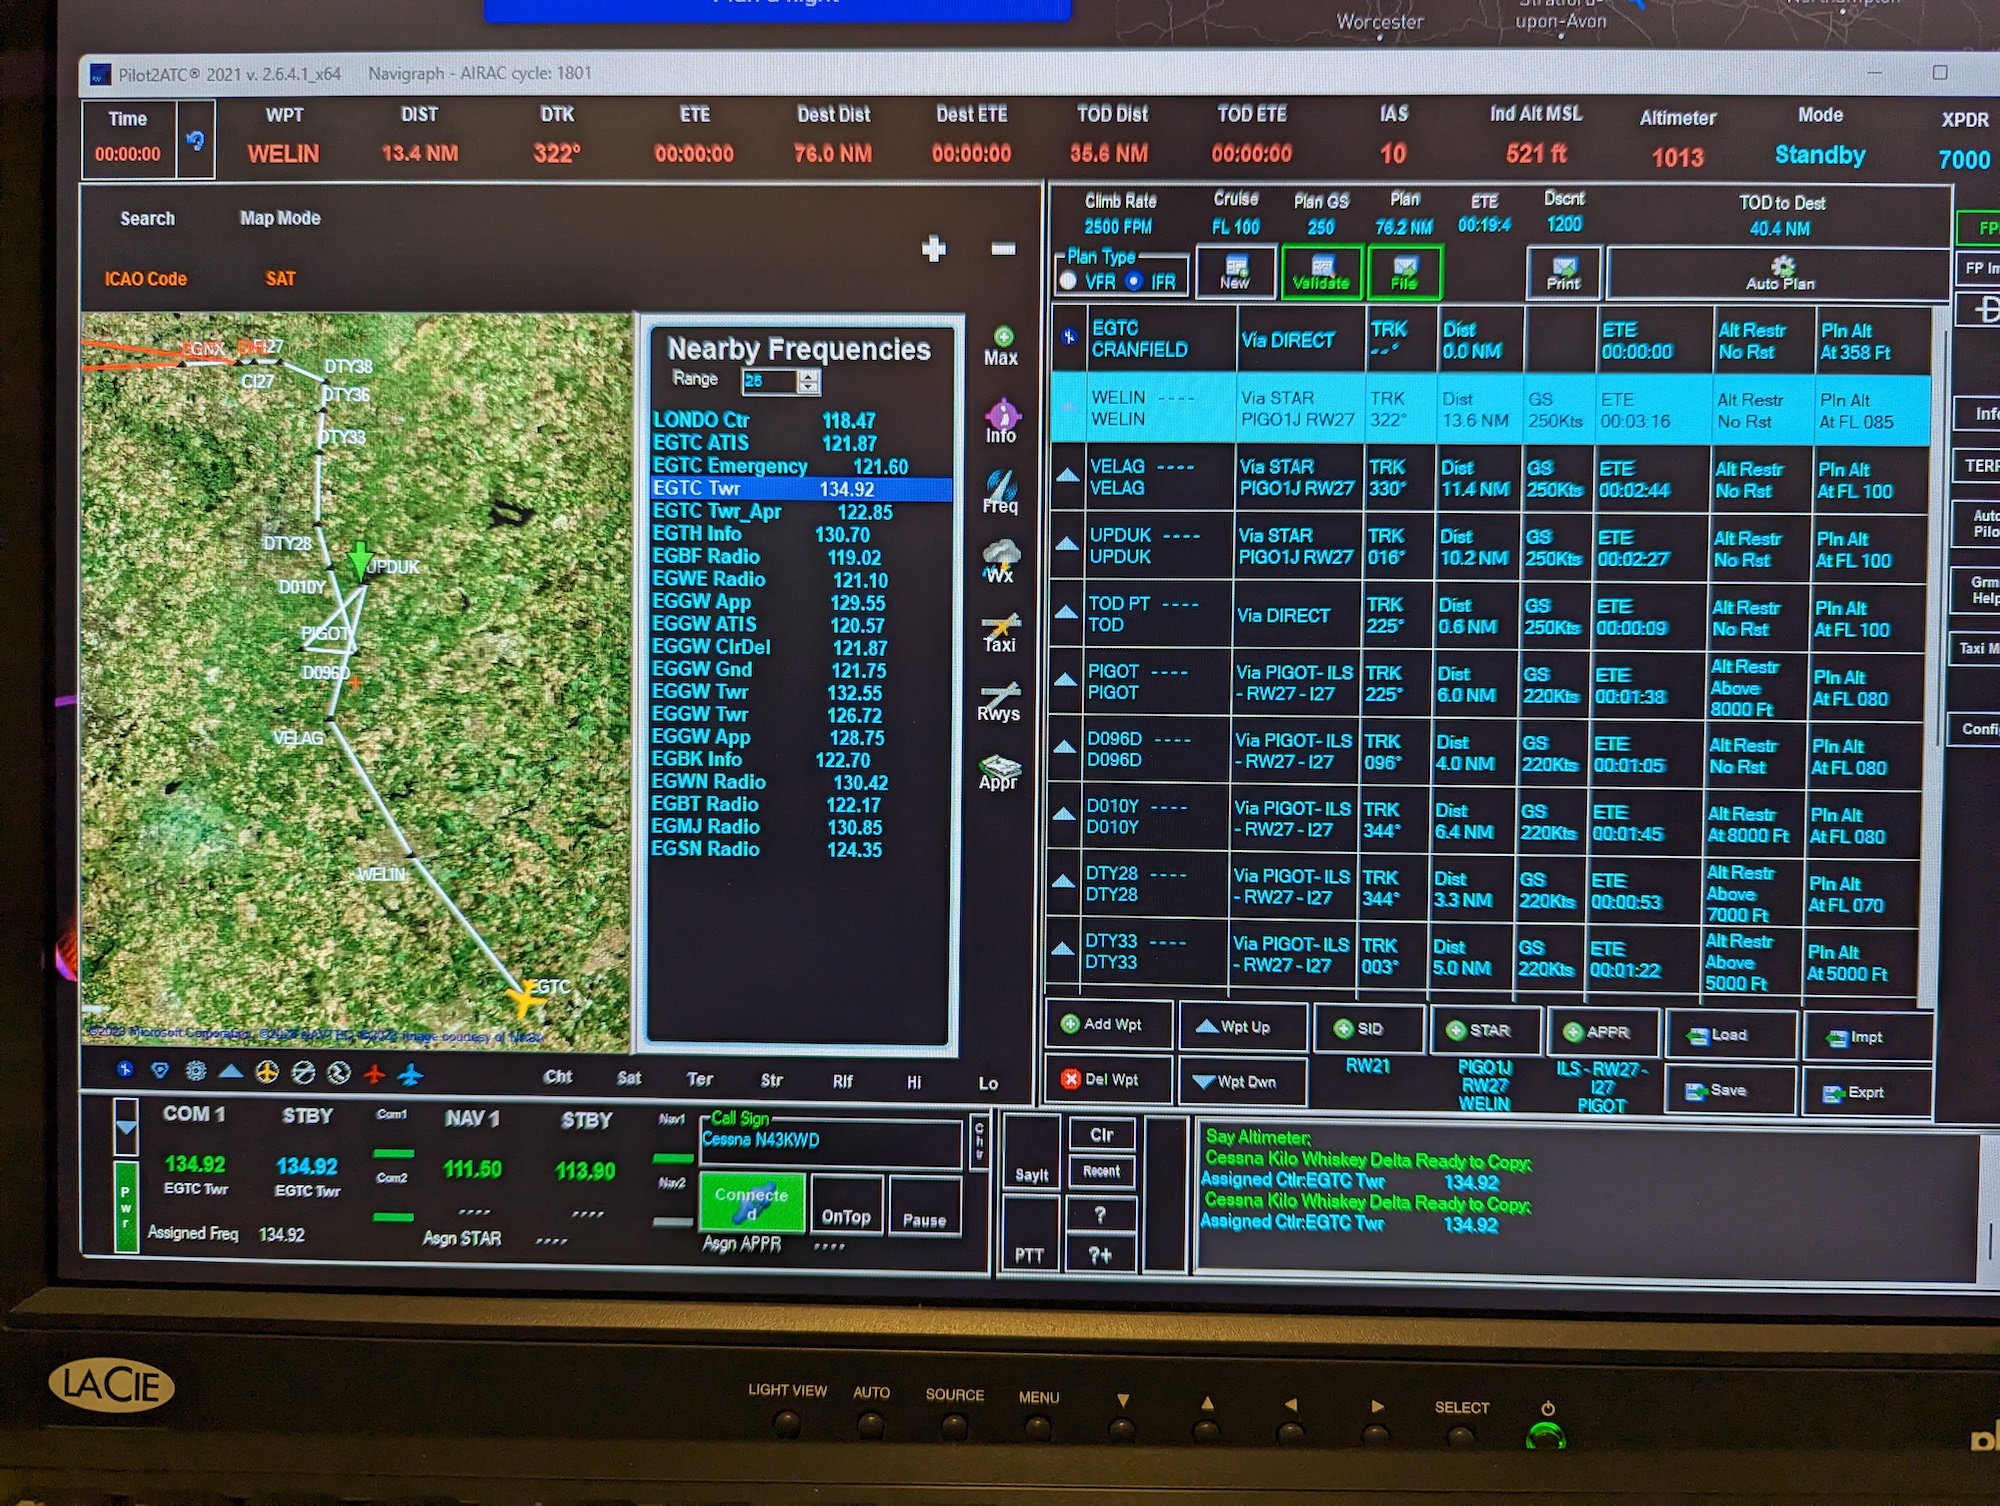Open the Rwys runways icon
The height and width of the screenshot is (1506, 2000).
tap(999, 701)
